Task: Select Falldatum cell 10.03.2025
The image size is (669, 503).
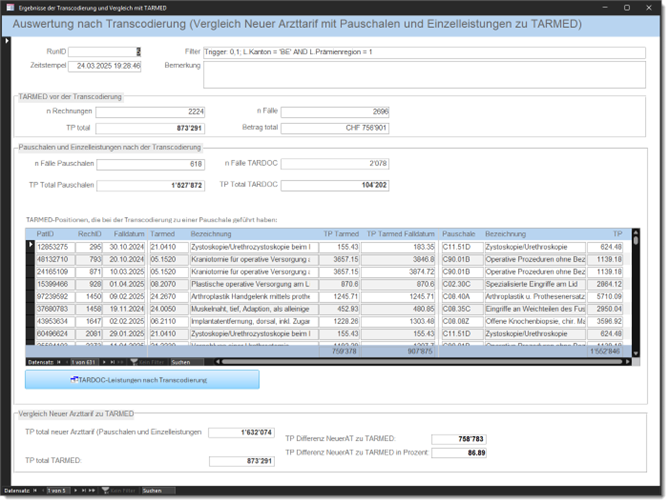Action: tap(125, 272)
